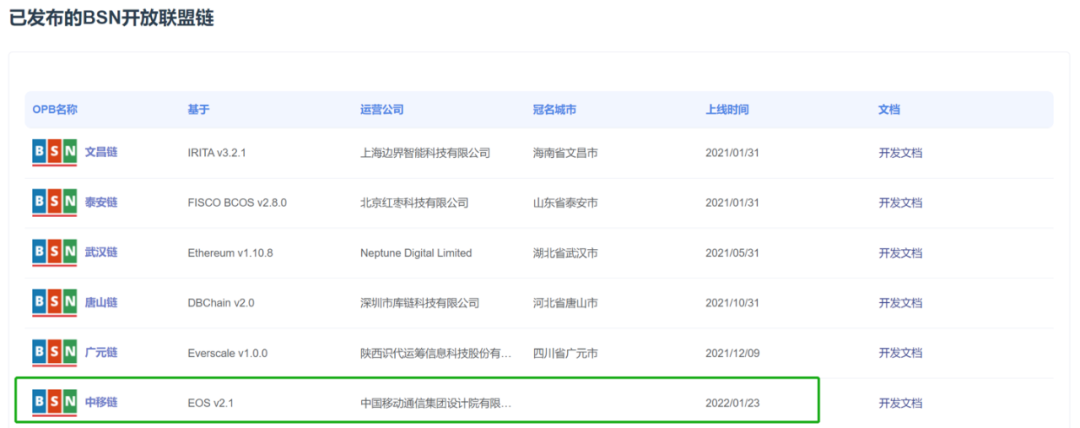Select the IRITA v3.2.1 cell
This screenshot has height=428, width=1080.
(217, 153)
